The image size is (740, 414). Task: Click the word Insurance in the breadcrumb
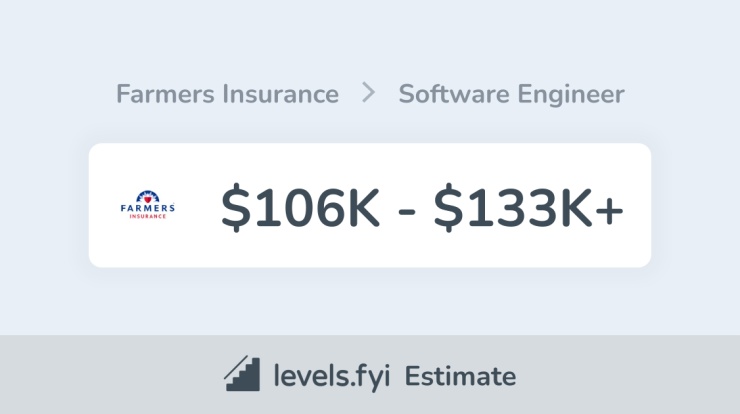click(x=280, y=93)
